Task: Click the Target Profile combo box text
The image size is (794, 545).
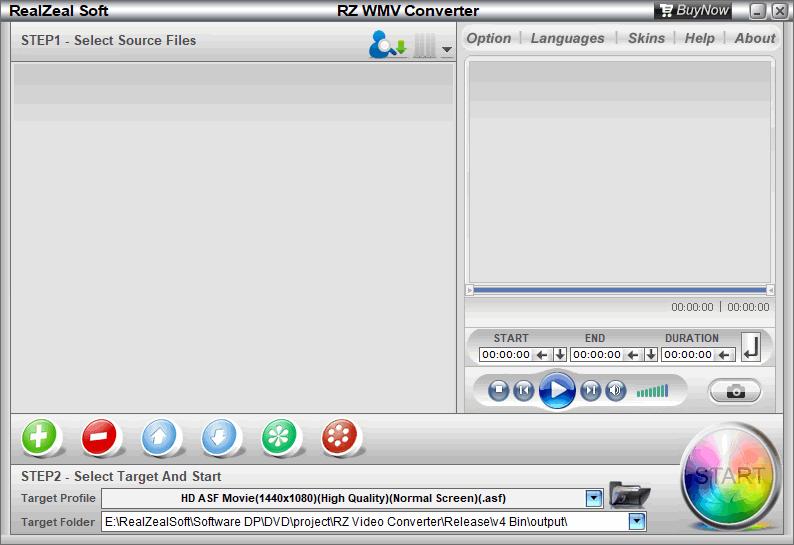Action: [343, 498]
